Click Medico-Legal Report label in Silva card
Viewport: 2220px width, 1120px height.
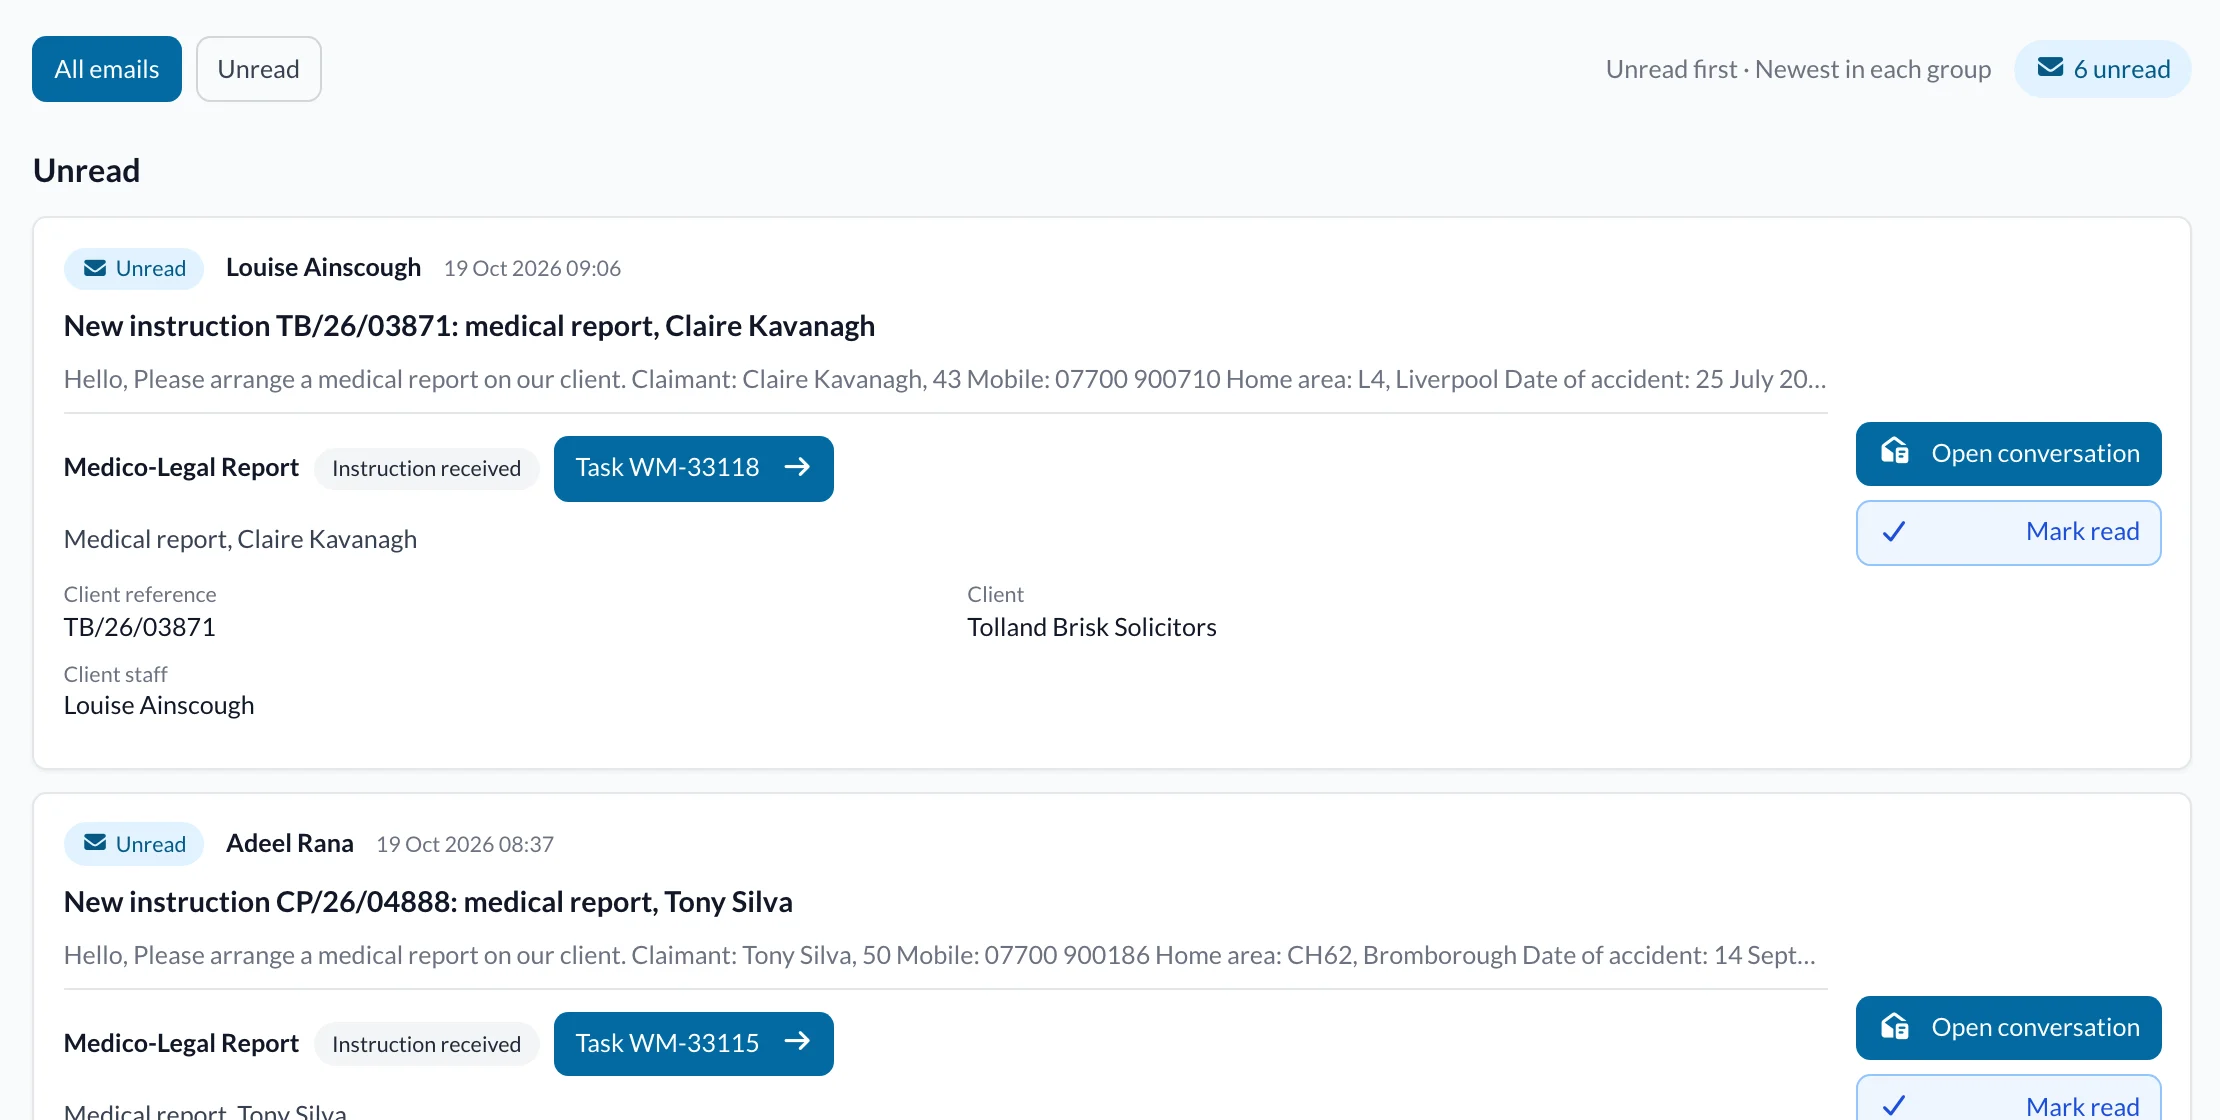pos(181,1044)
